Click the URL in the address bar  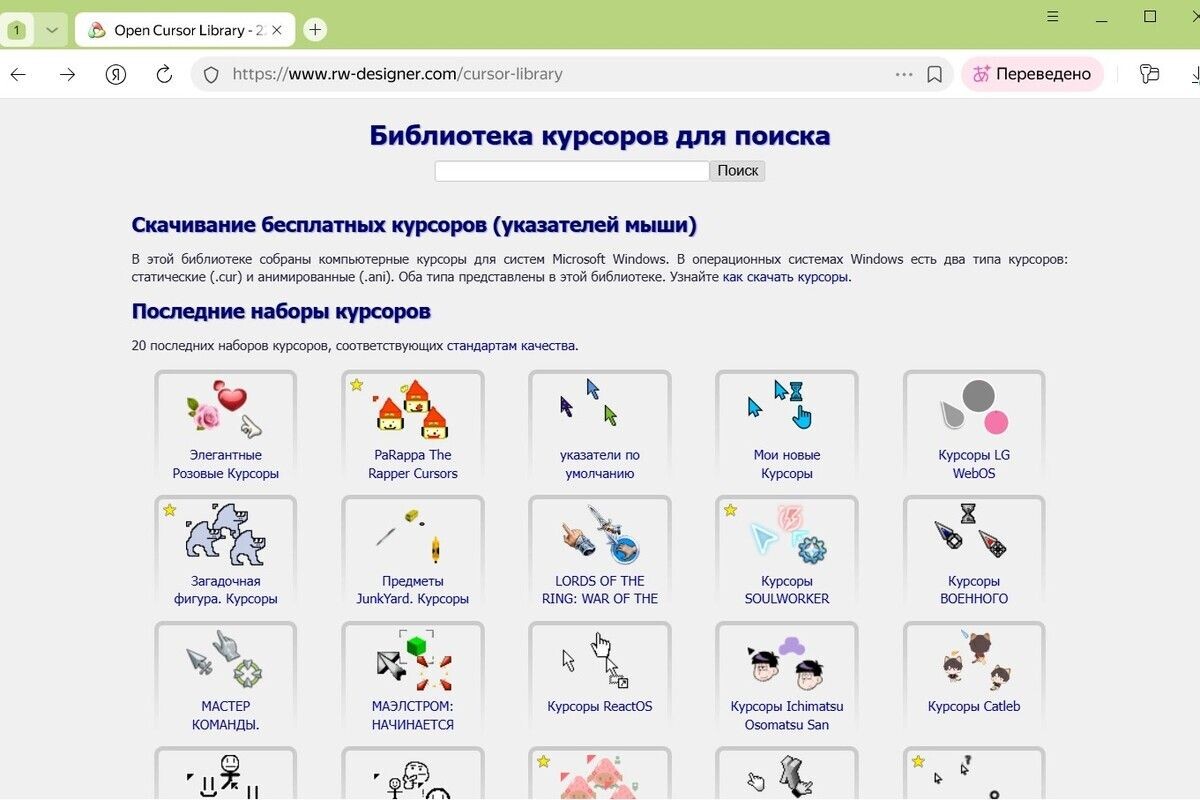(397, 74)
